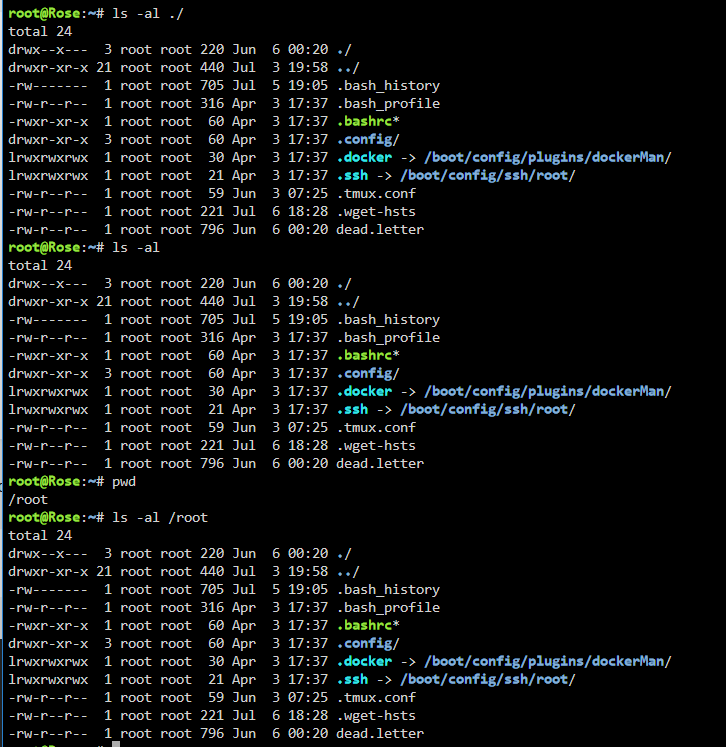
Task: Click the 'ls -al /root' command text
Action: coord(160,518)
